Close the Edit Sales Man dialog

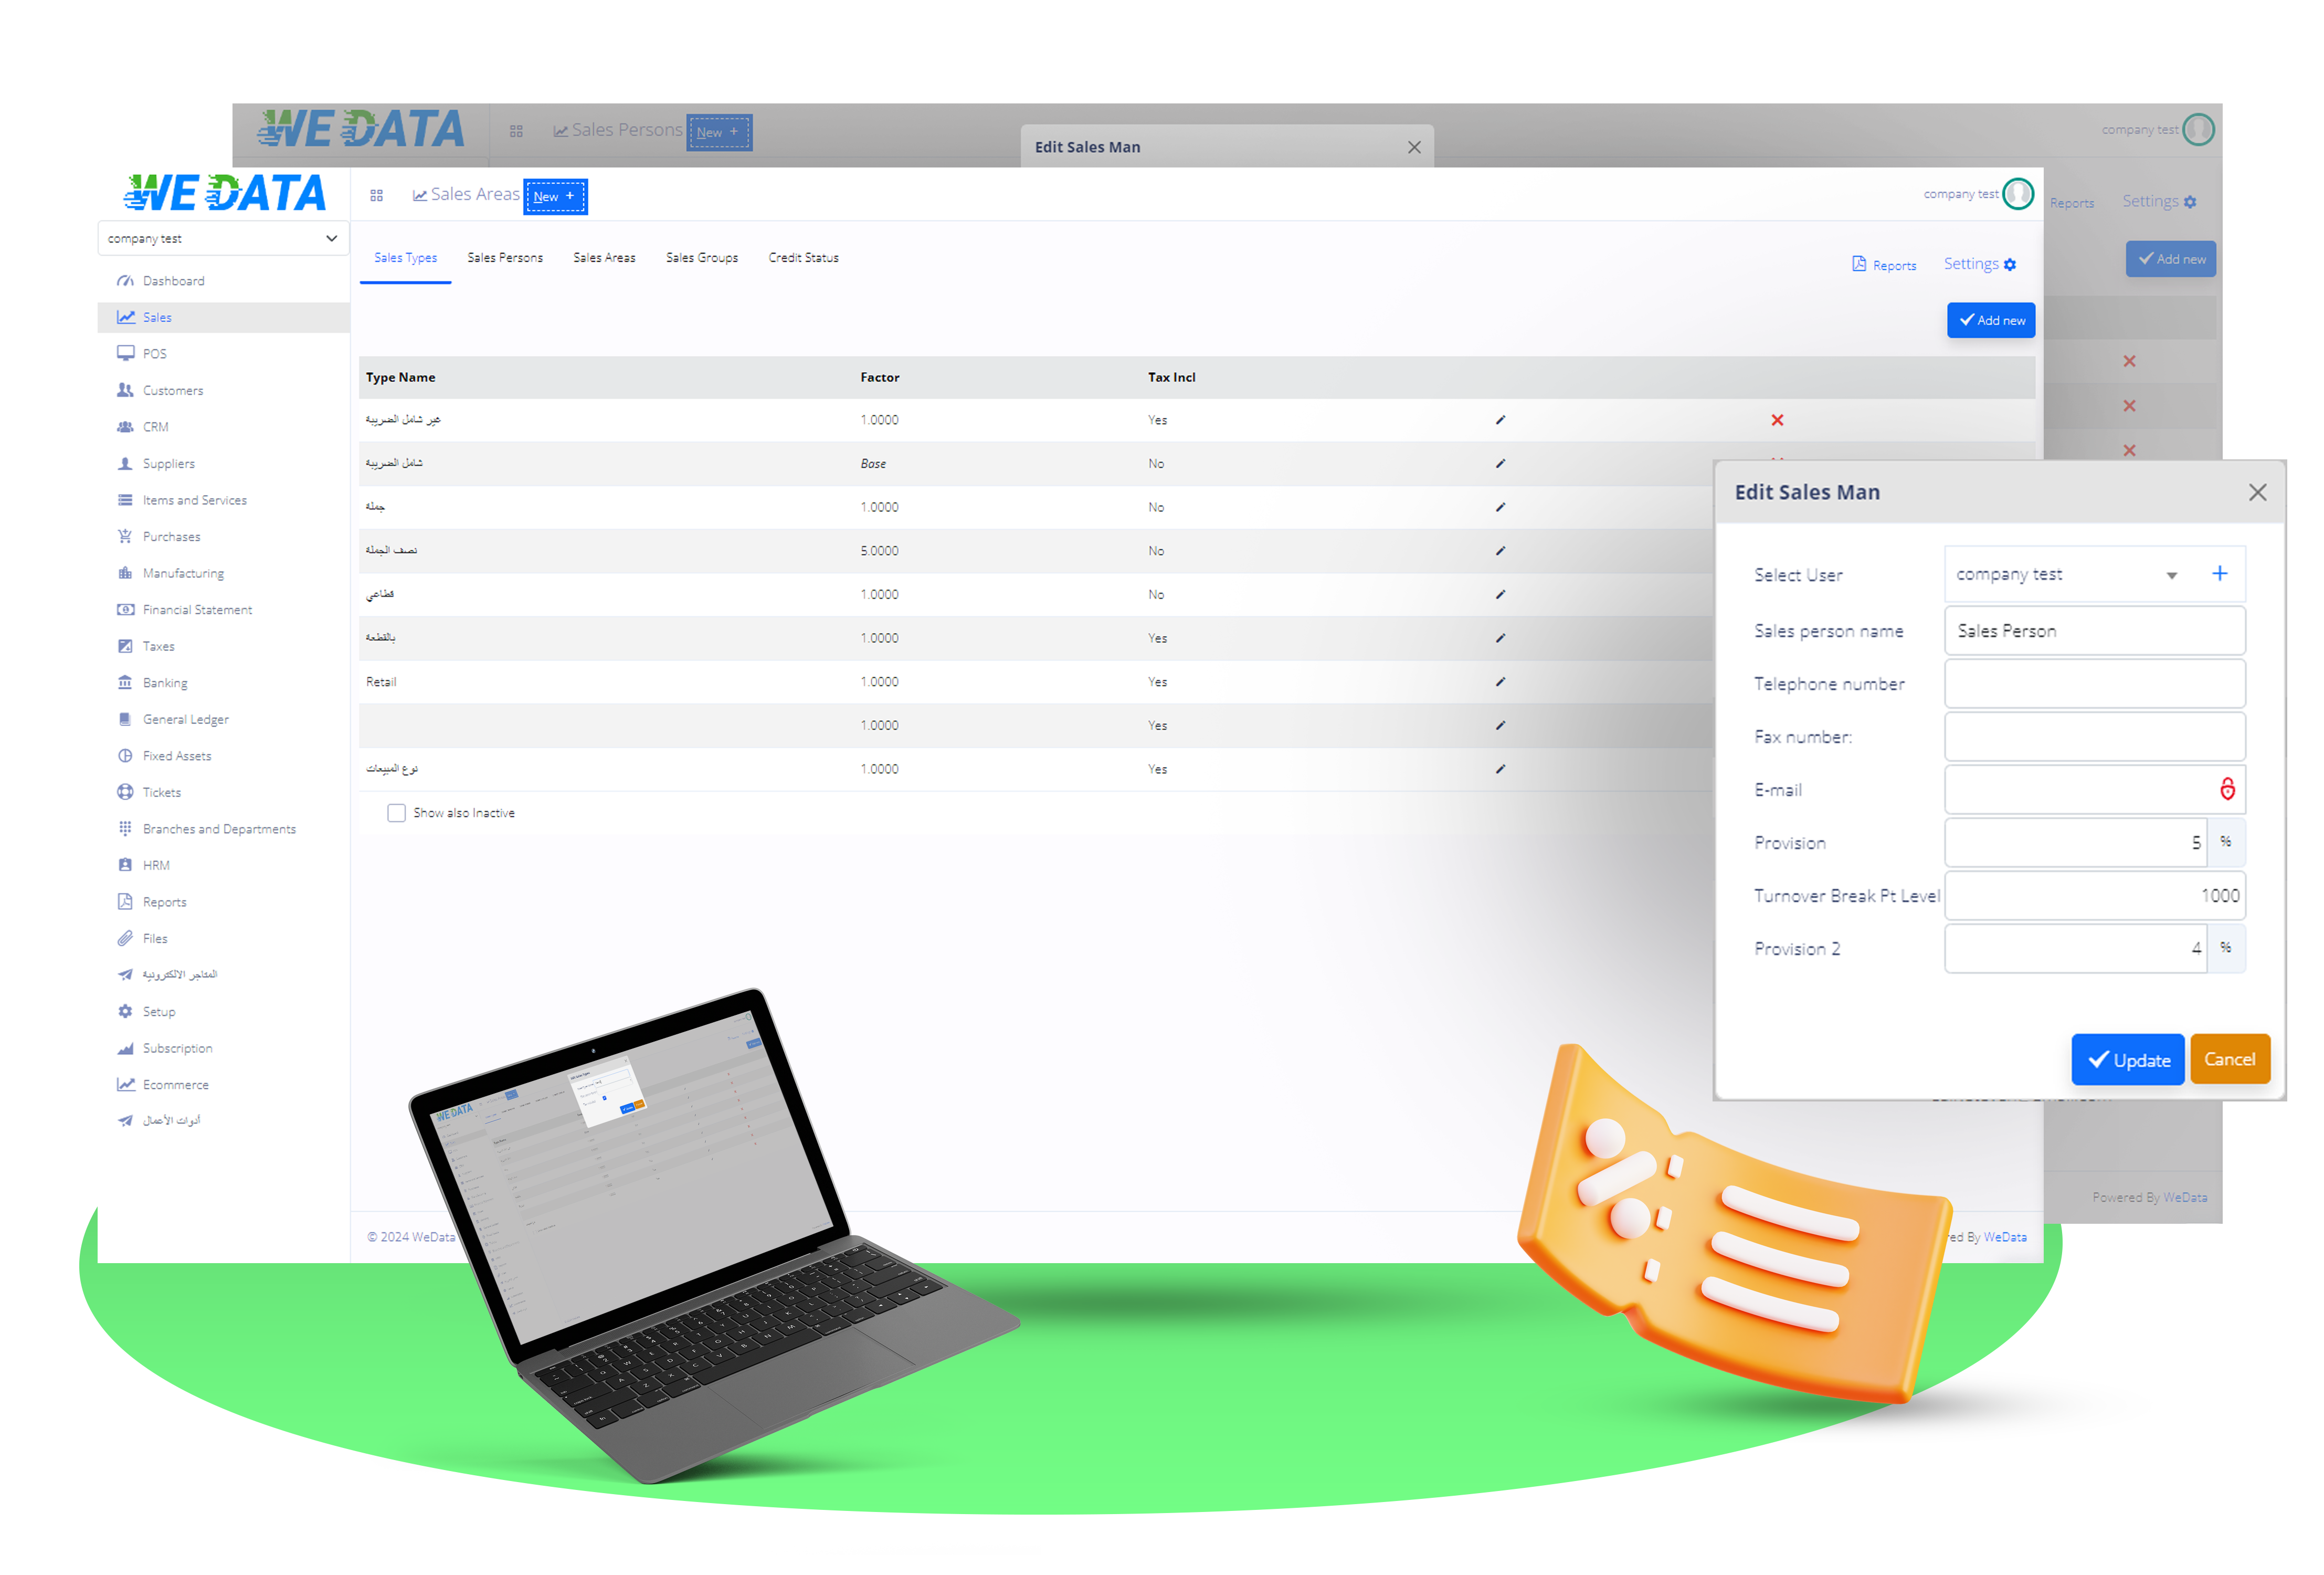click(x=2257, y=492)
